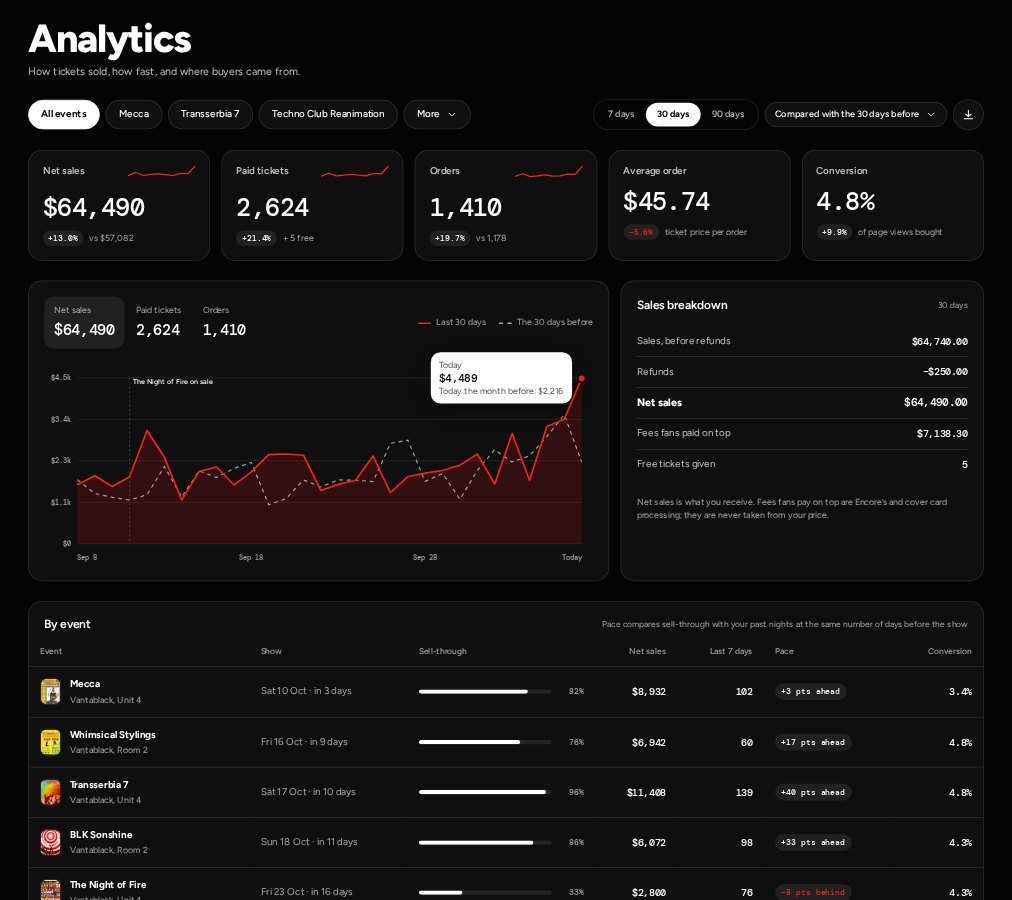Click the +3 pts ahead pace badge
The width and height of the screenshot is (1012, 900).
(x=810, y=691)
